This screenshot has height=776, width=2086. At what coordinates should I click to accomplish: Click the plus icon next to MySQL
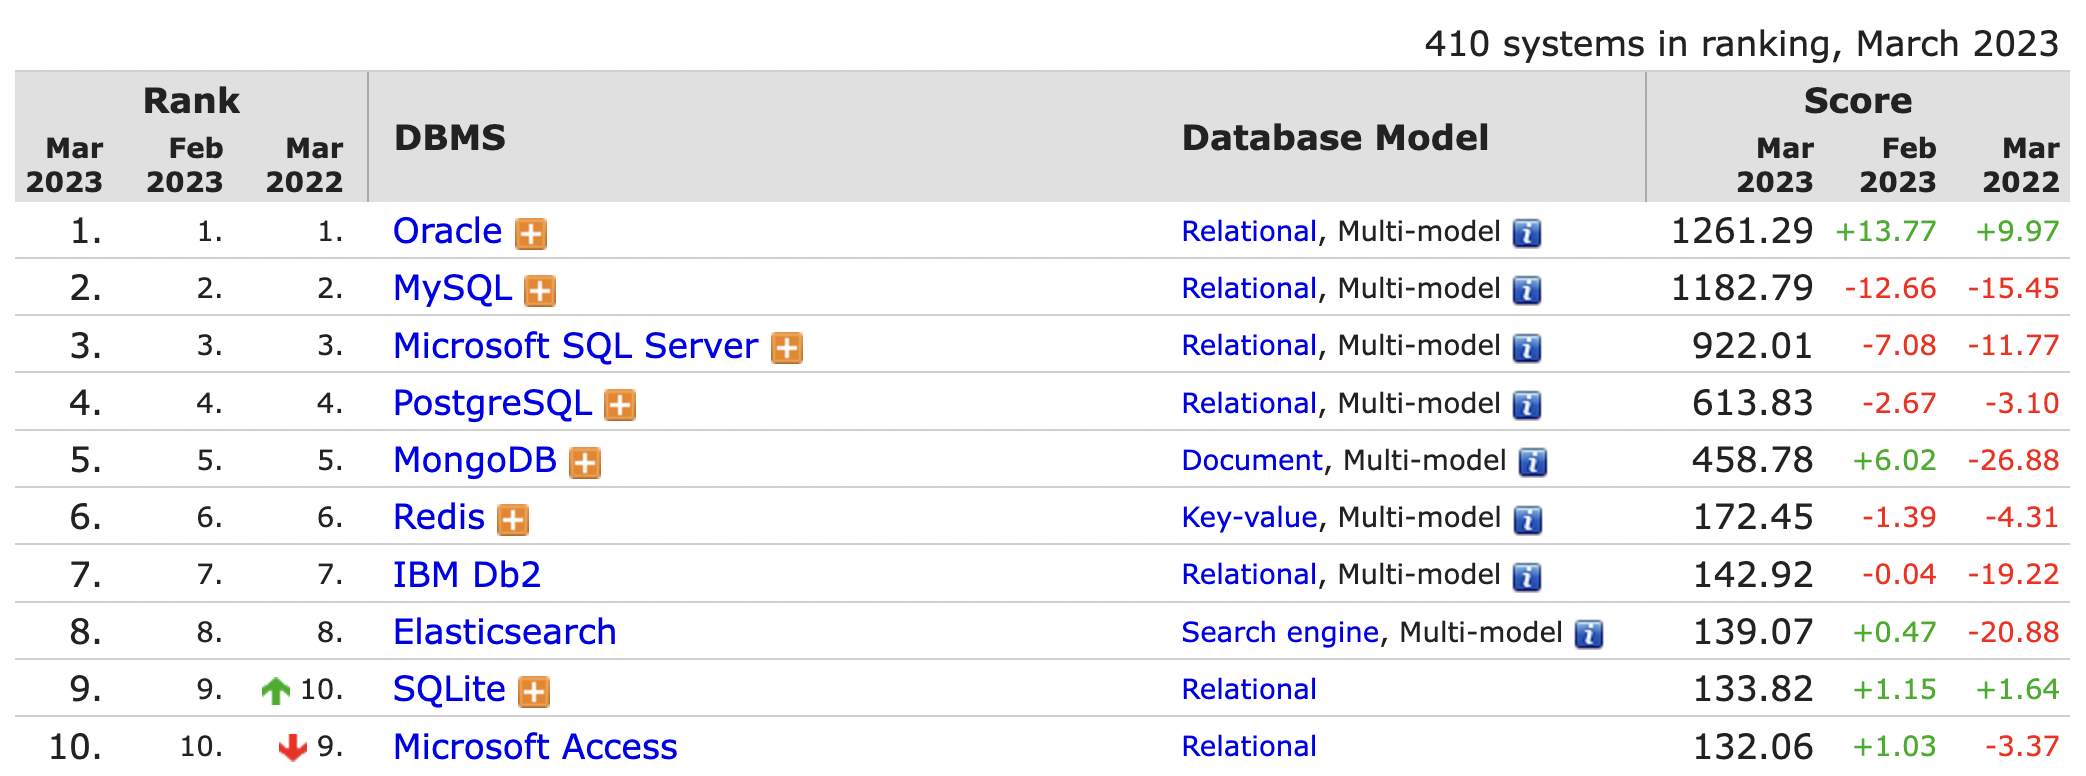(x=540, y=291)
